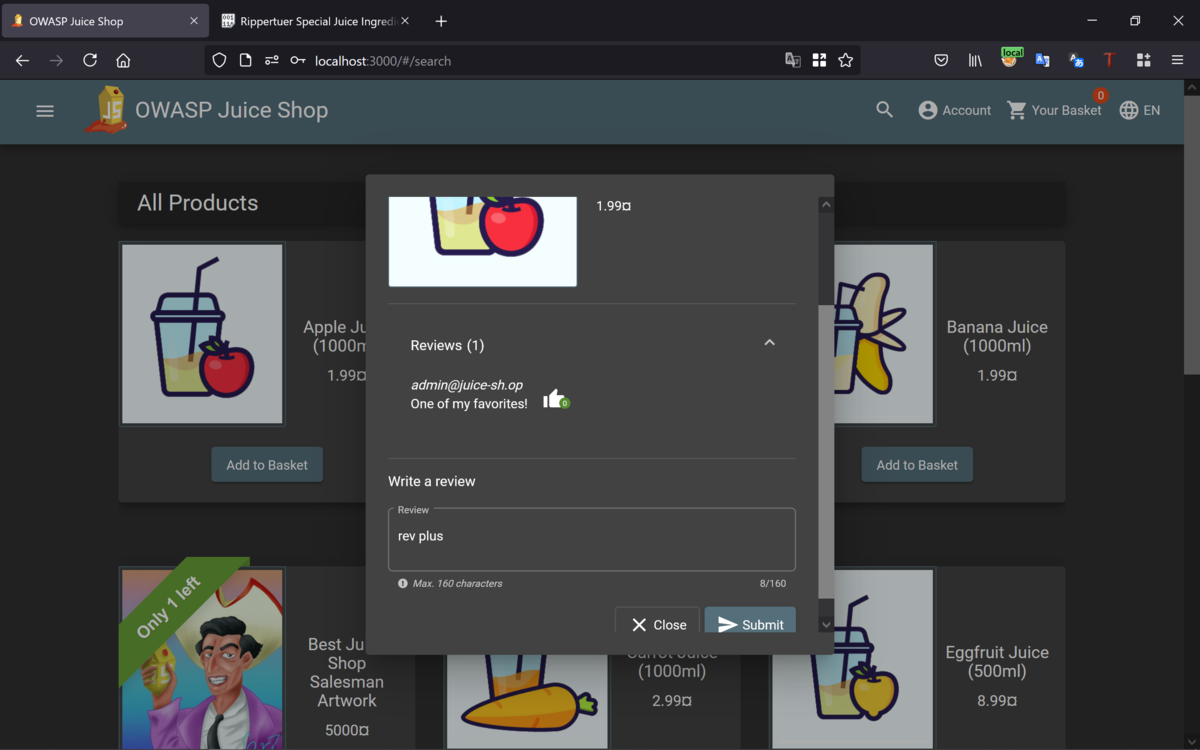1200x750 pixels.
Task: Add Banana Juice to basket
Action: [917, 465]
